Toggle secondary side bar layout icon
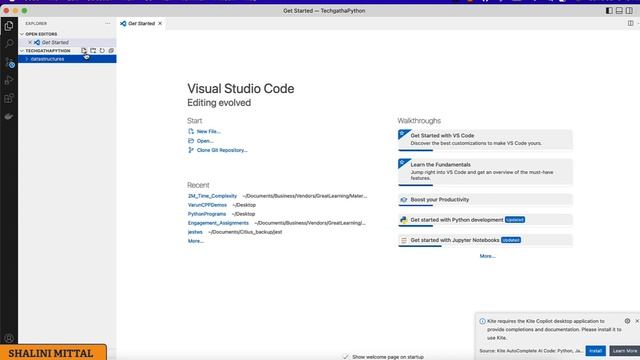This screenshot has width=640, height=360. pos(629,11)
